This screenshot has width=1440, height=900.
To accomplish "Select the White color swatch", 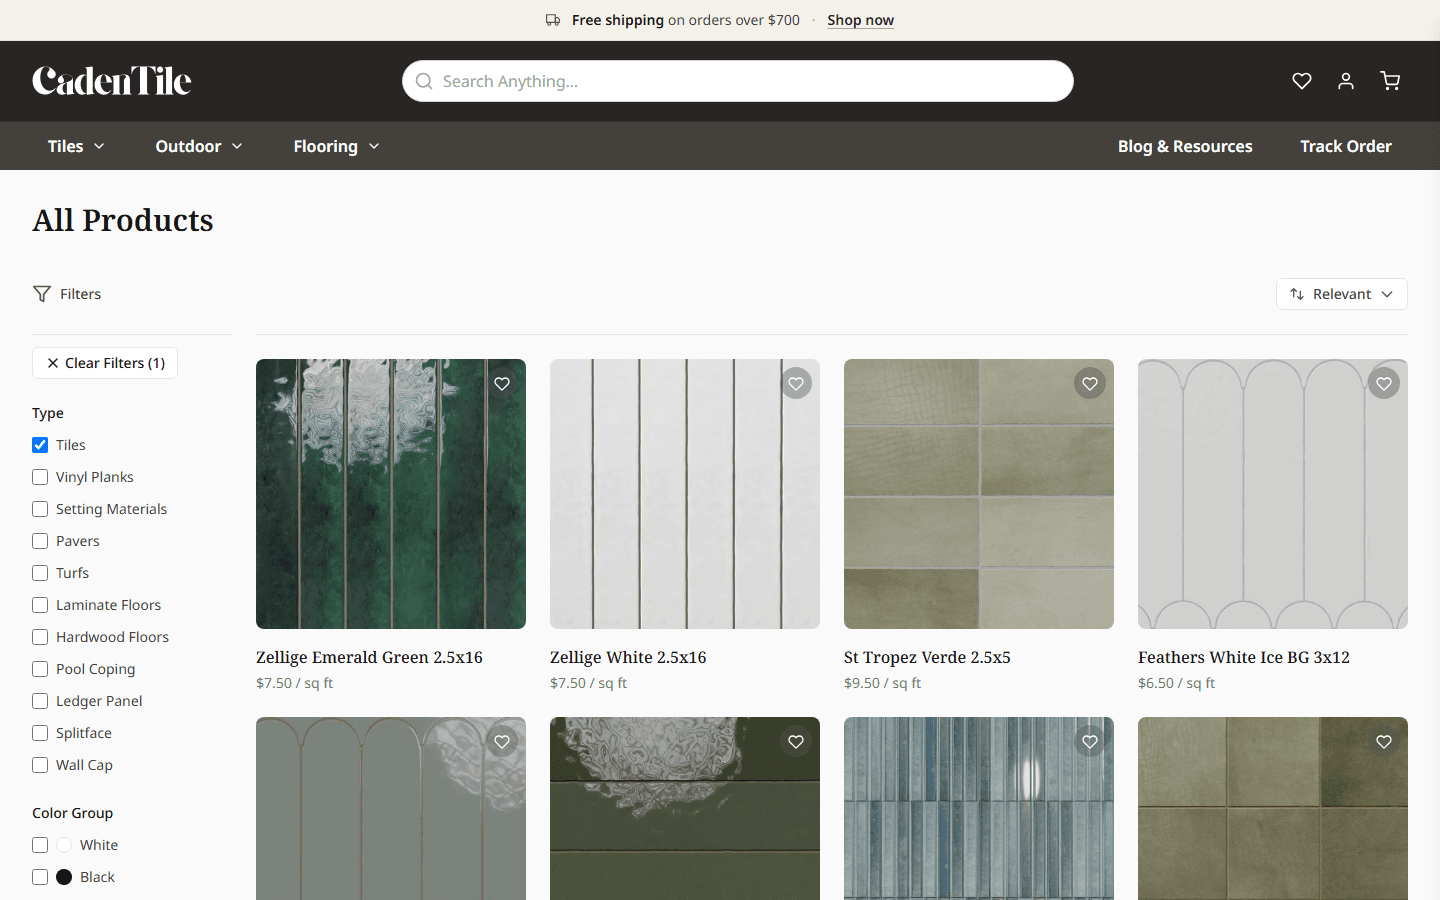I will (x=64, y=845).
